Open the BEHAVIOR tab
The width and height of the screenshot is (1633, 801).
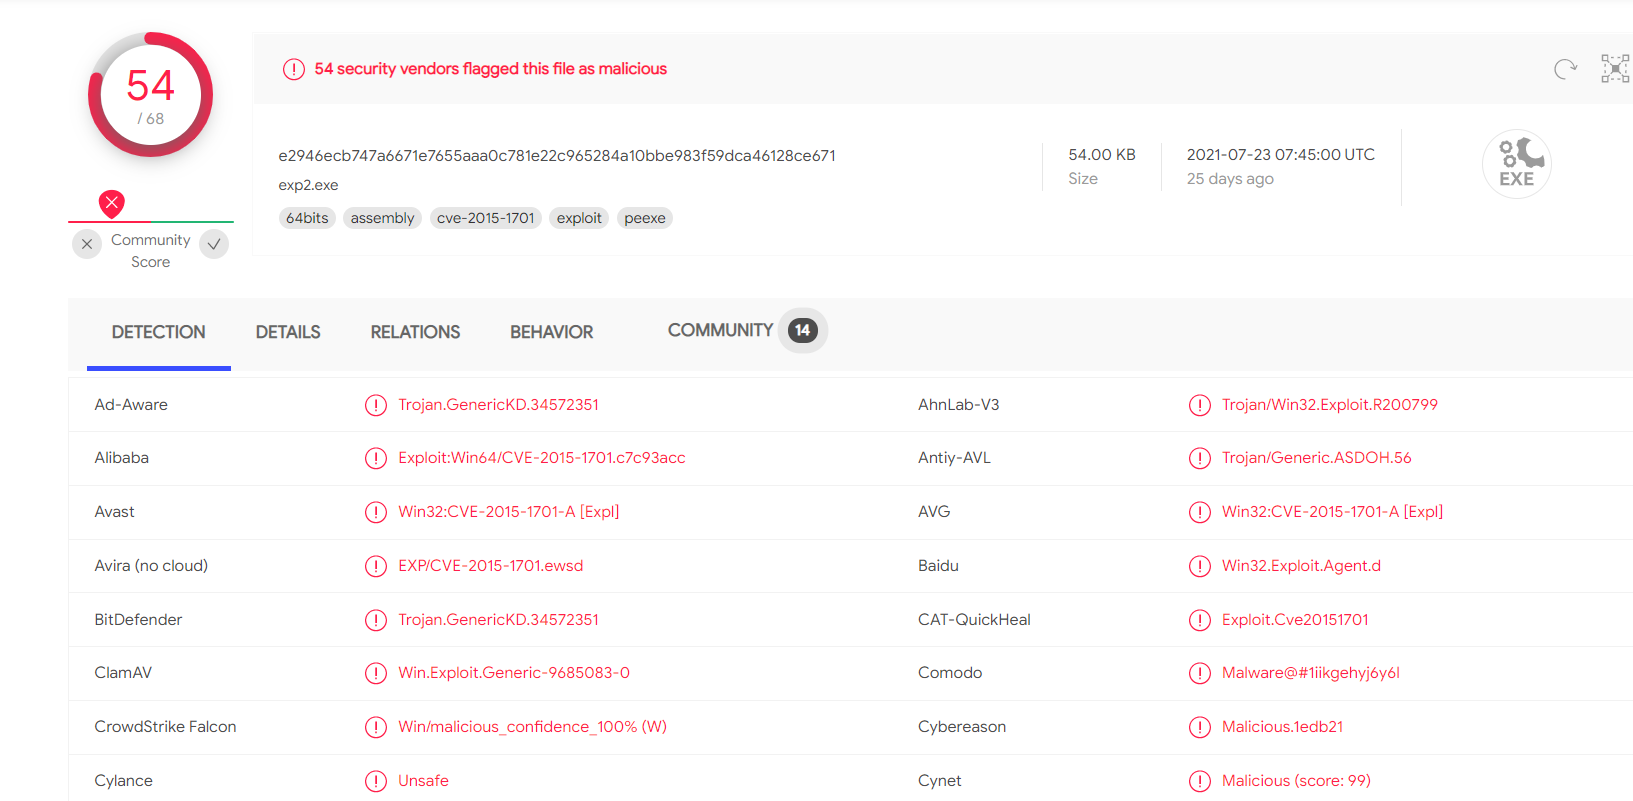pos(552,332)
